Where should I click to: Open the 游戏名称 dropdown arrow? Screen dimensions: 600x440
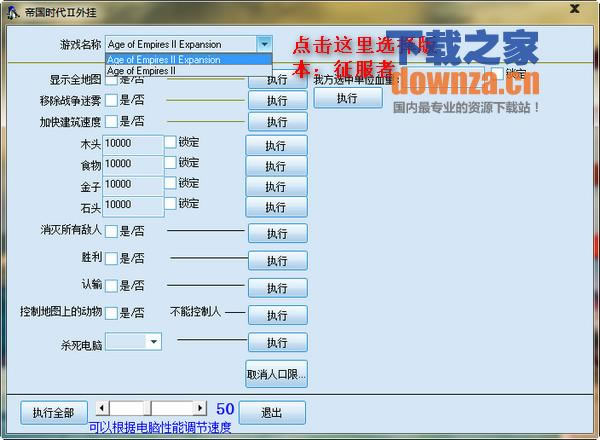coord(264,44)
